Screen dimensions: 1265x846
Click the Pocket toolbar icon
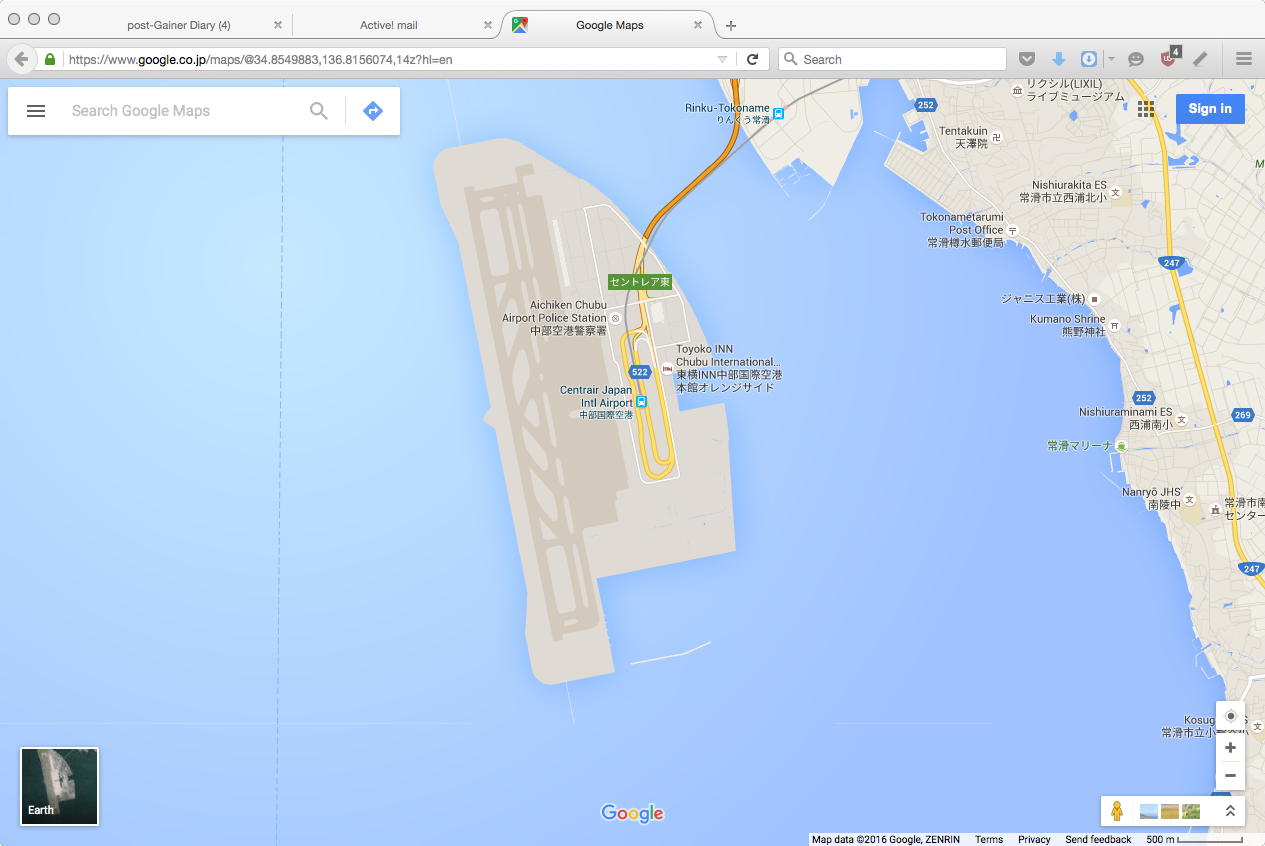tap(1027, 59)
